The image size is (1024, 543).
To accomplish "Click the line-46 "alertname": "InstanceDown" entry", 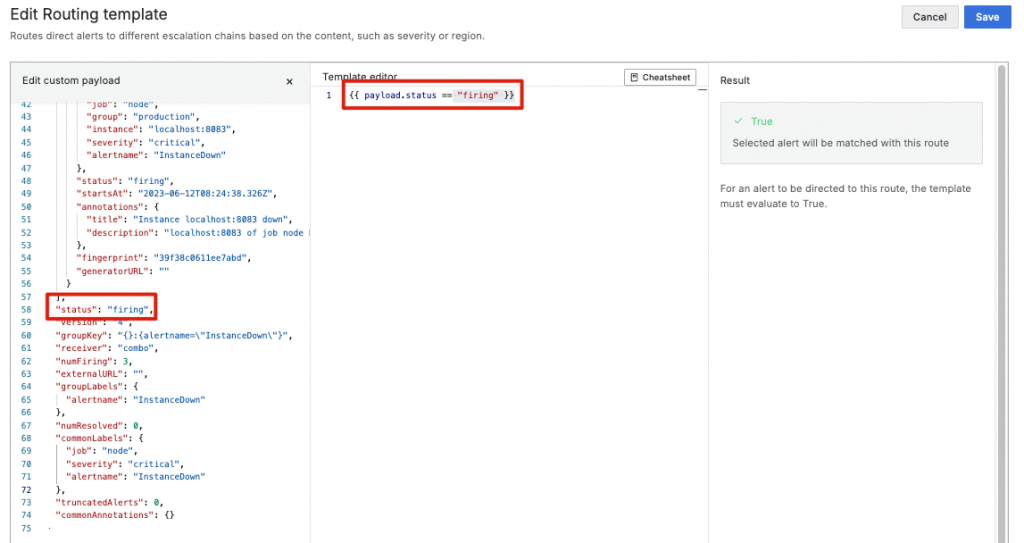I will pos(155,155).
